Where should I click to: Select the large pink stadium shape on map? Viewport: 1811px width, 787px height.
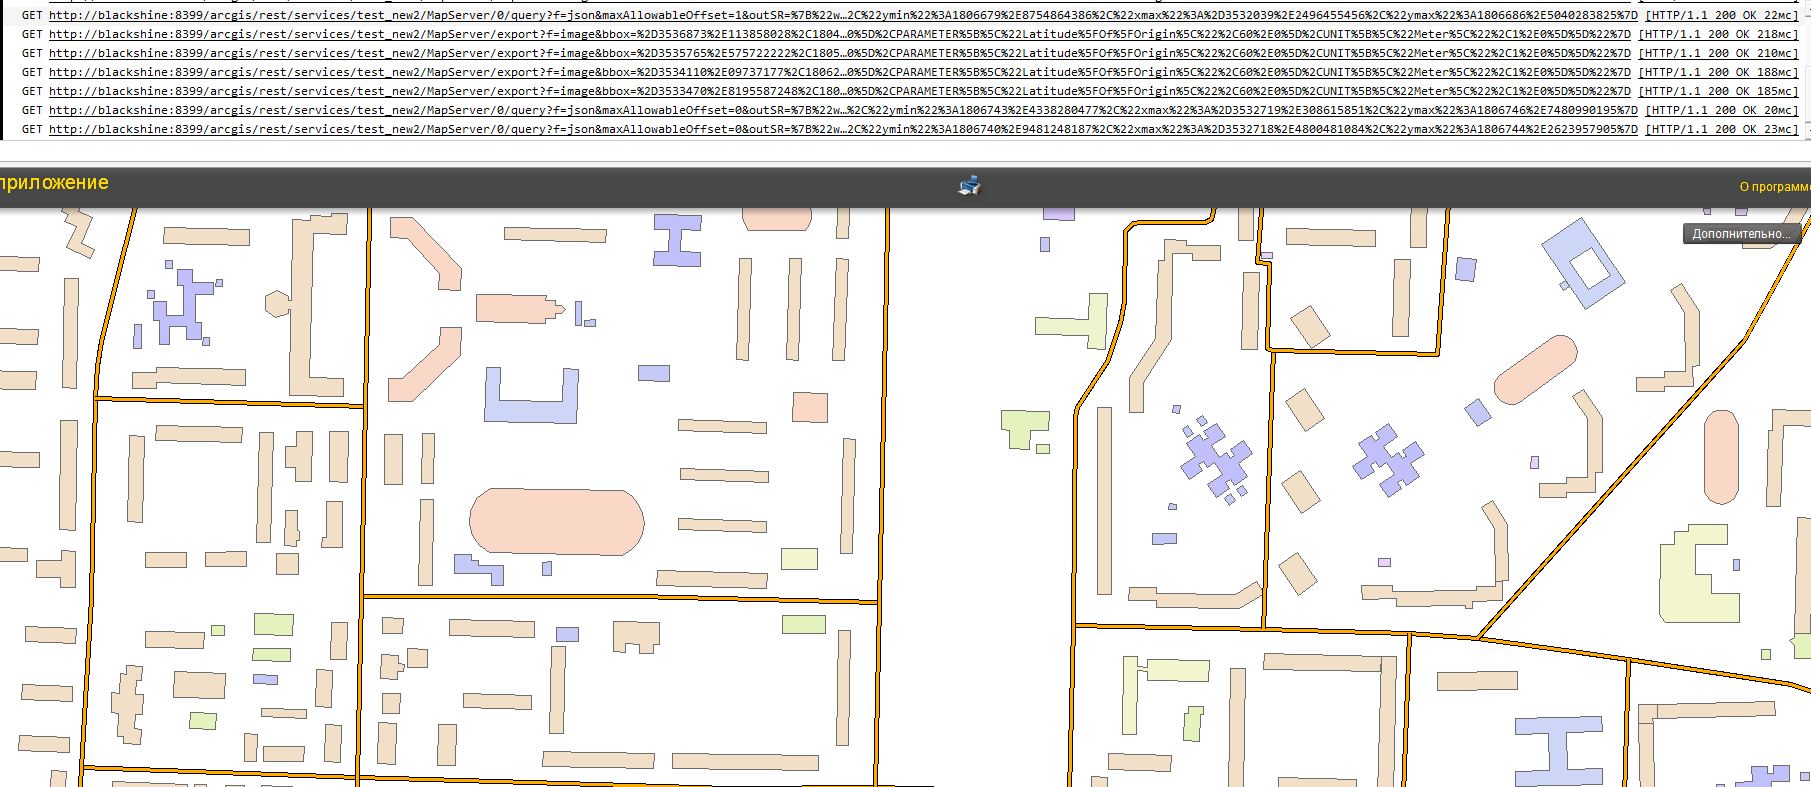coord(556,521)
